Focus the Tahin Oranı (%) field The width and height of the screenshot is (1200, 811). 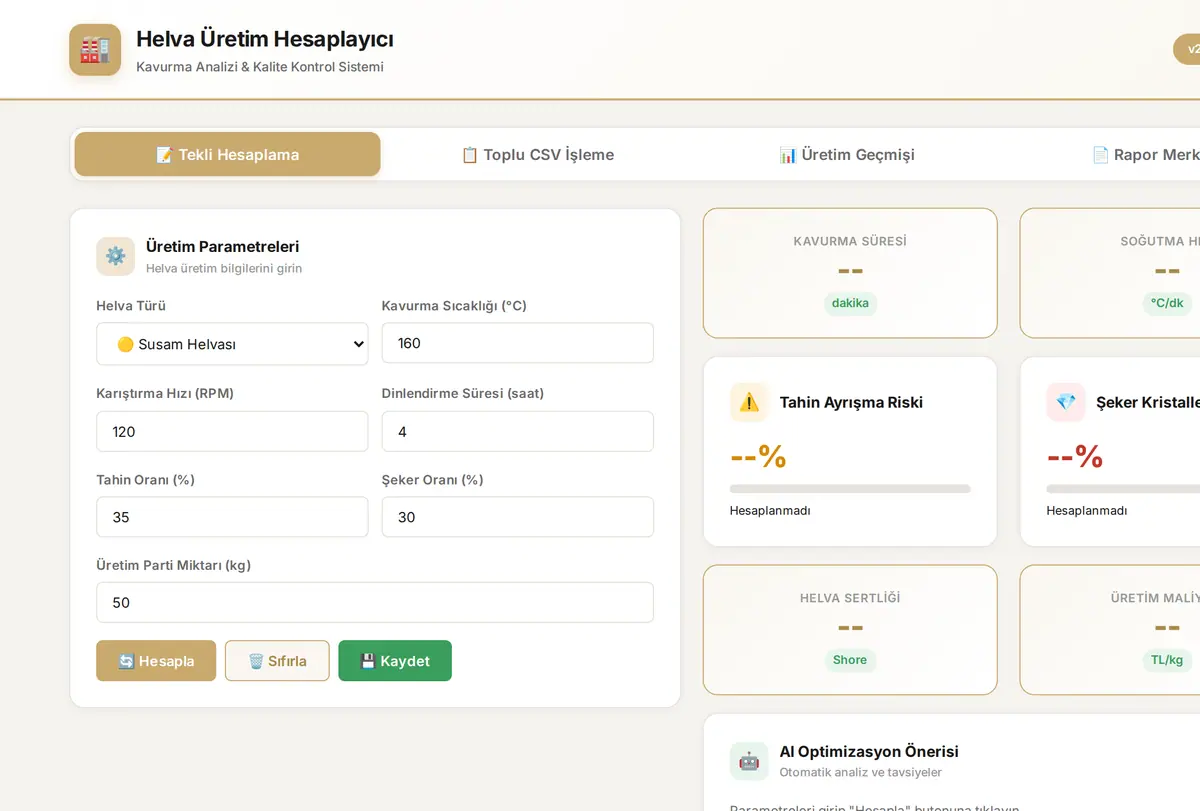pos(232,517)
